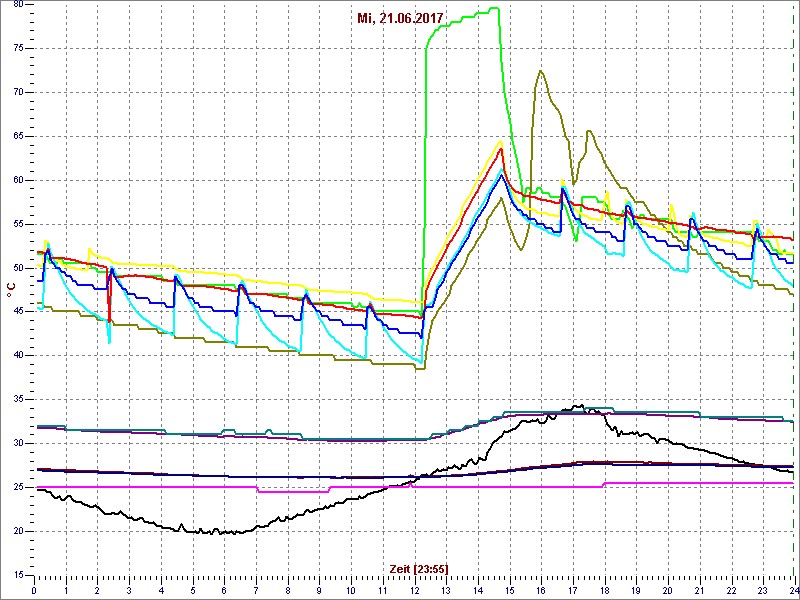Select the 75 value on the temperature axis

pyautogui.click(x=17, y=48)
